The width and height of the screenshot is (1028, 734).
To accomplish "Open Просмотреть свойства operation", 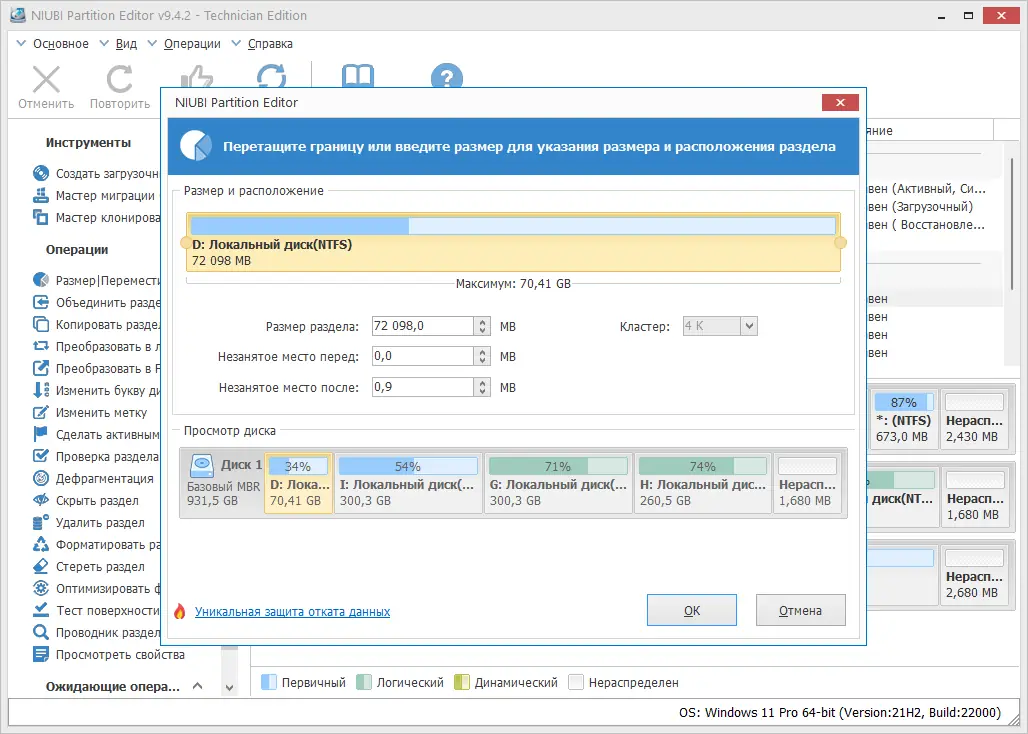I will point(109,655).
